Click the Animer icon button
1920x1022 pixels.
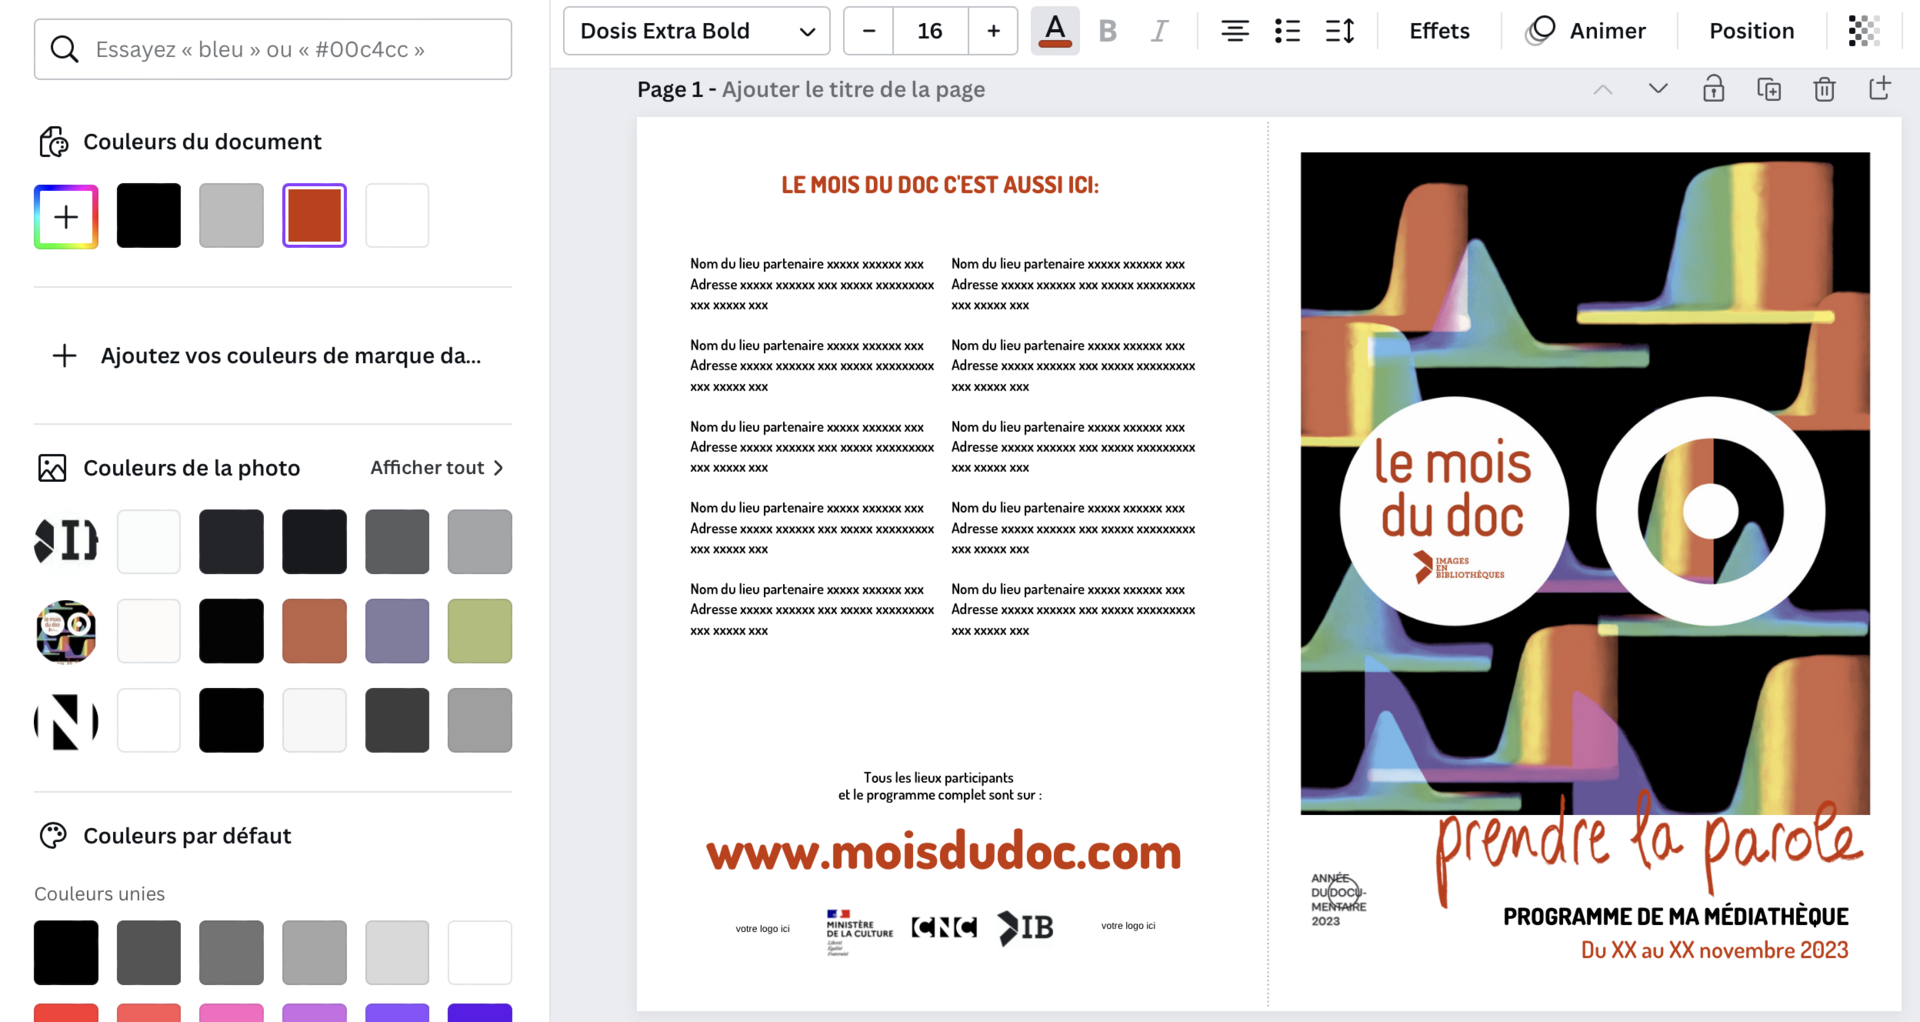coord(1586,31)
